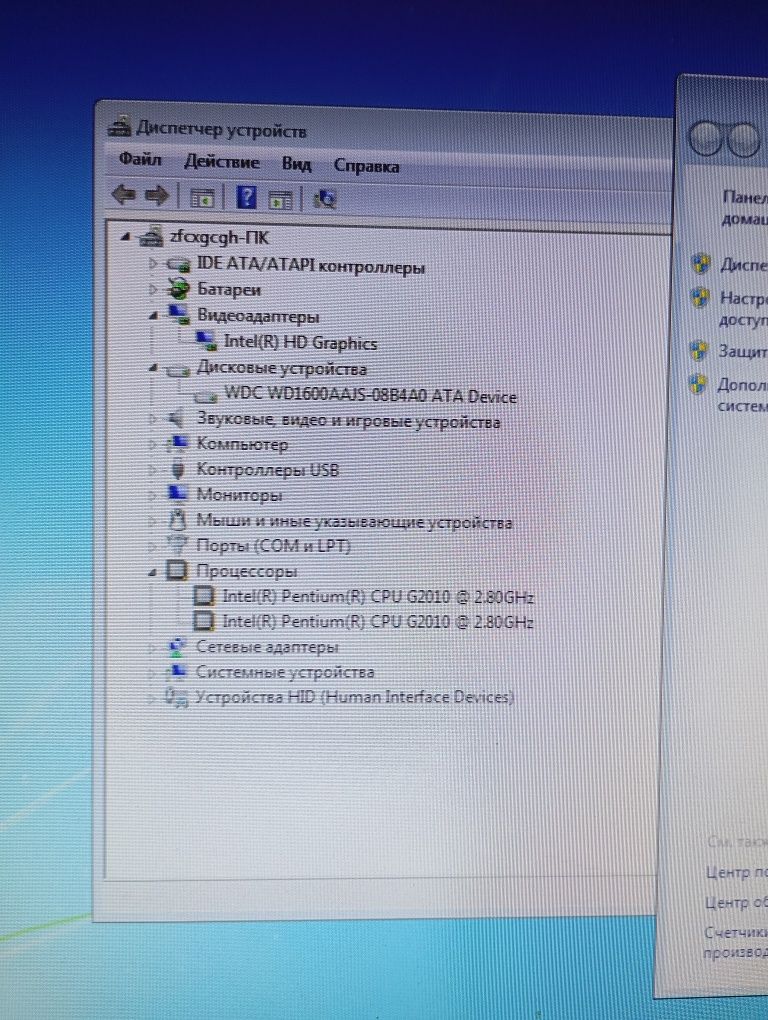This screenshot has width=768, height=1020.
Task: Select the Контроллеры USB plug icon
Action: 177,470
